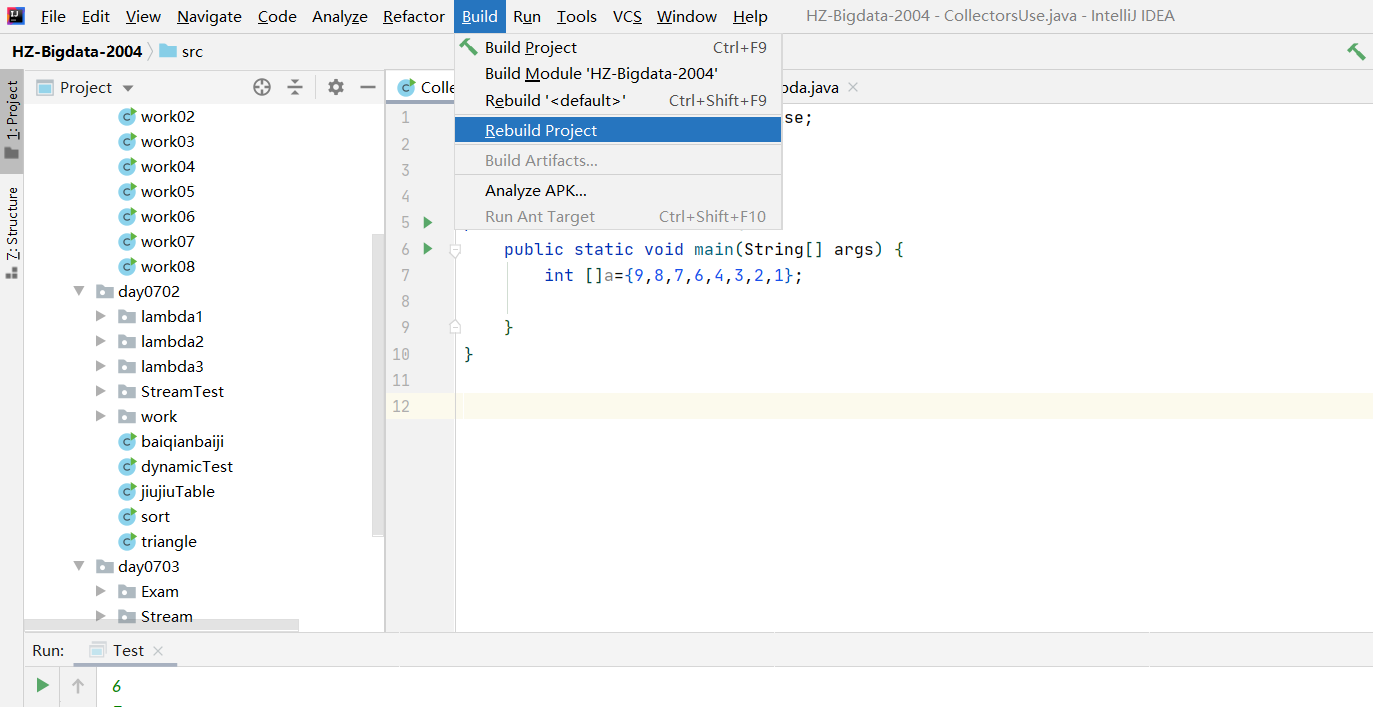Open the Refactor menu
Screen dimensions: 1373x707
(x=414, y=16)
